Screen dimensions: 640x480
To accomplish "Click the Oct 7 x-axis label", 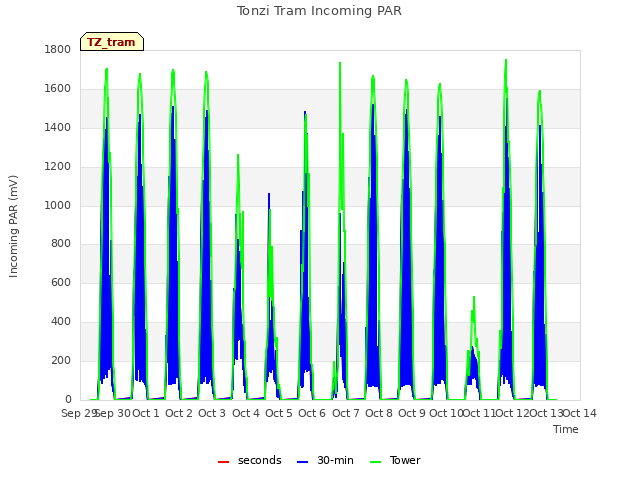I will [346, 413].
